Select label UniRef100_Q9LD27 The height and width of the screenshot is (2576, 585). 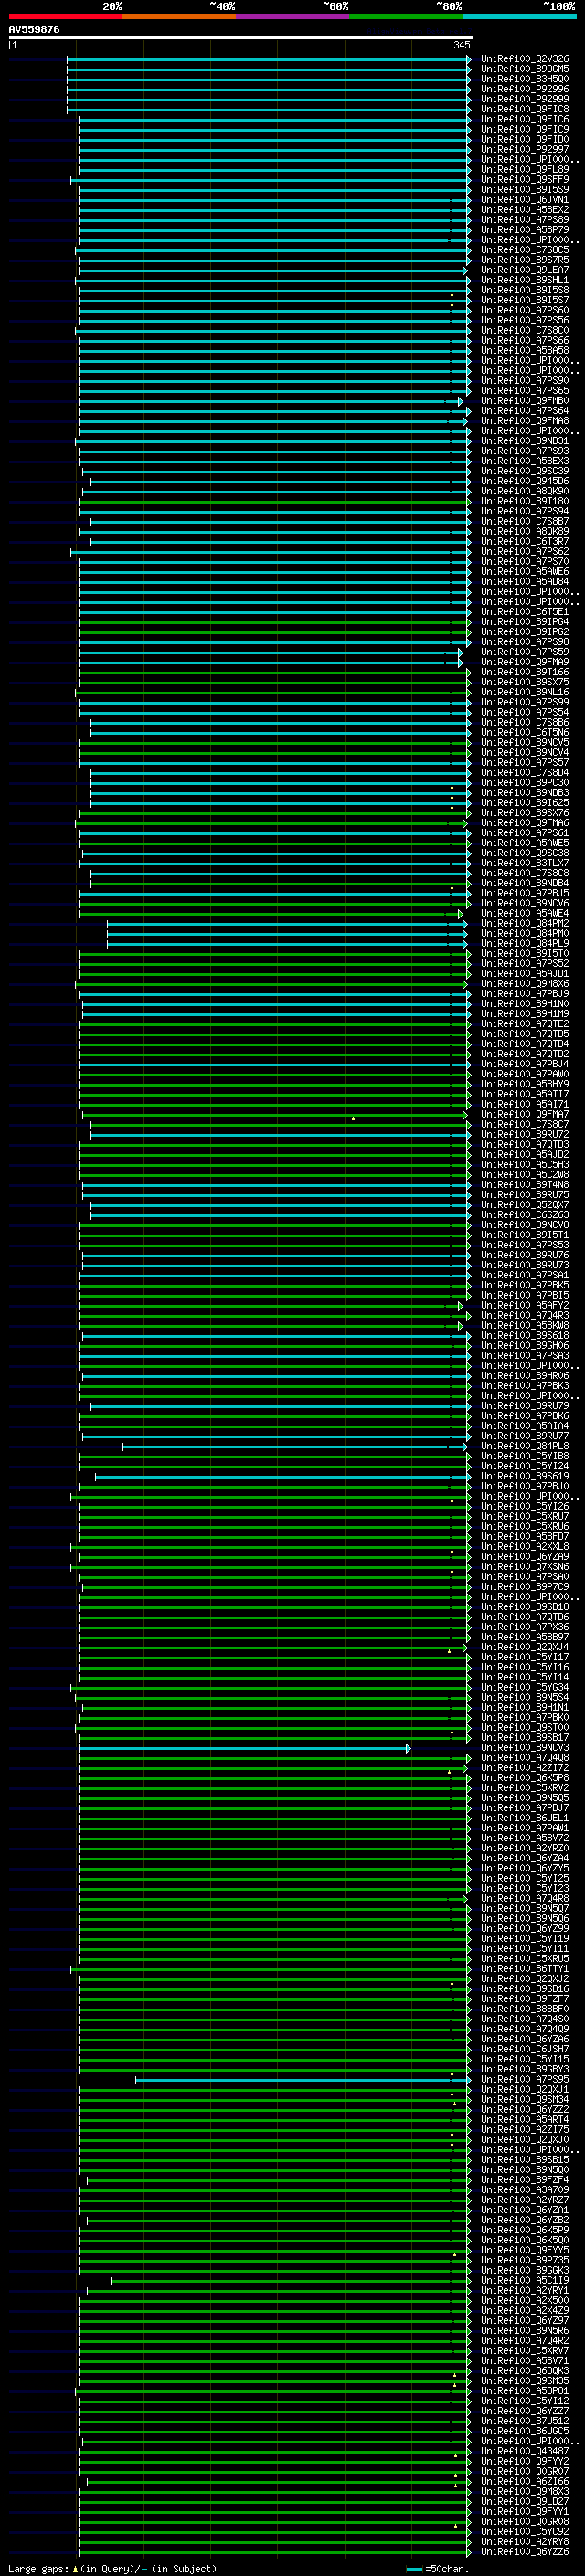(525, 2502)
